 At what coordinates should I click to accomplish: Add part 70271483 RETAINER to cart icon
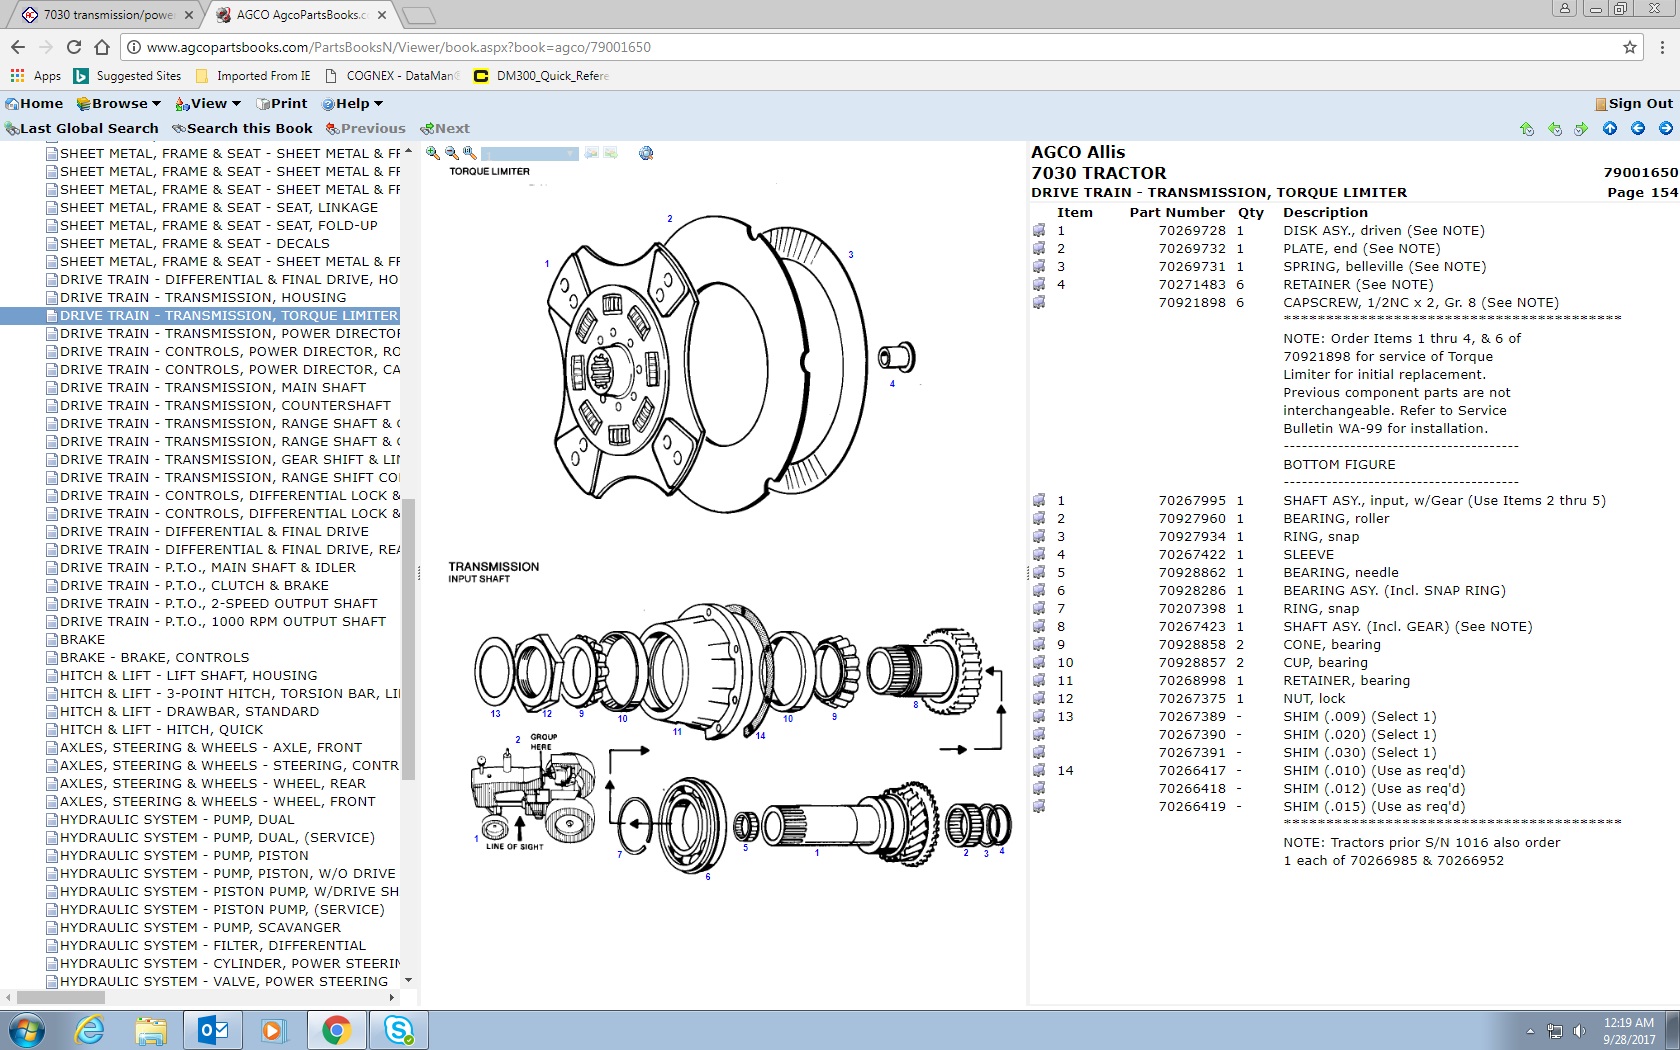[1039, 284]
